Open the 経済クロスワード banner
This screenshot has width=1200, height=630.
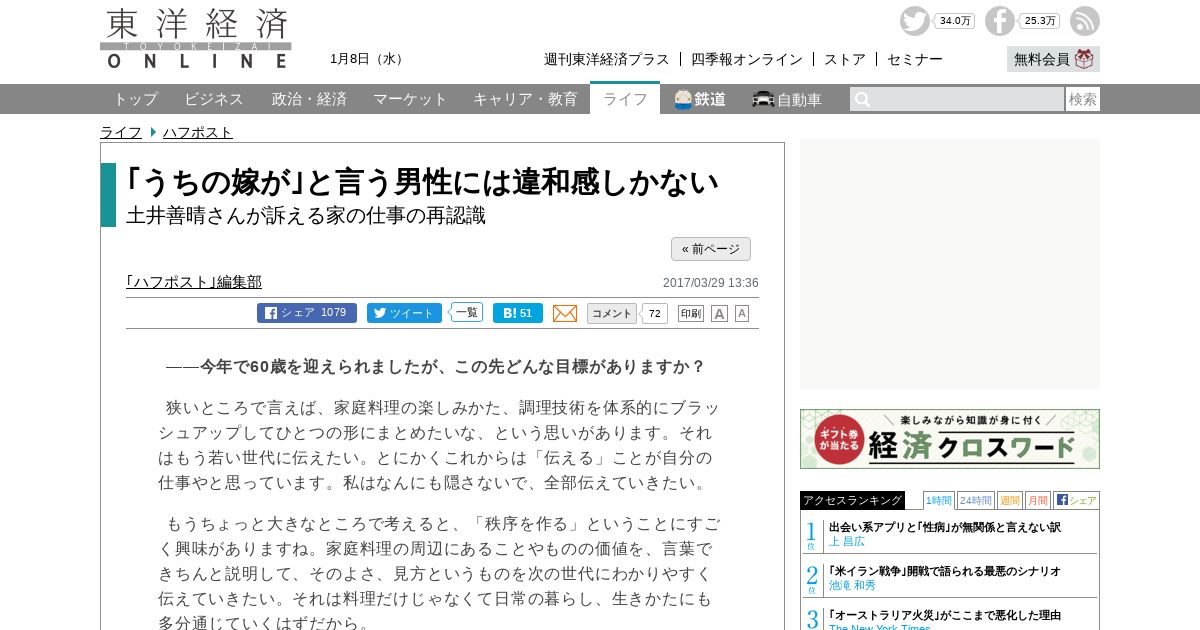[x=950, y=439]
